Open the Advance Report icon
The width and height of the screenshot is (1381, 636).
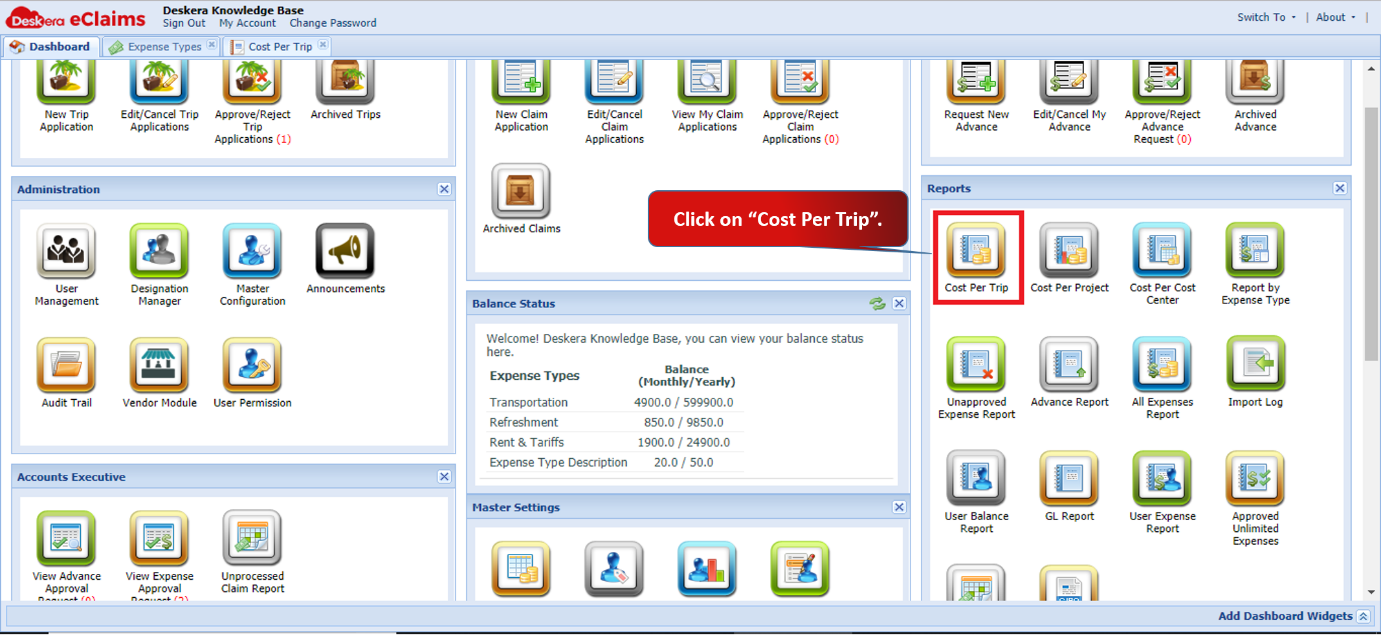pyautogui.click(x=1069, y=364)
